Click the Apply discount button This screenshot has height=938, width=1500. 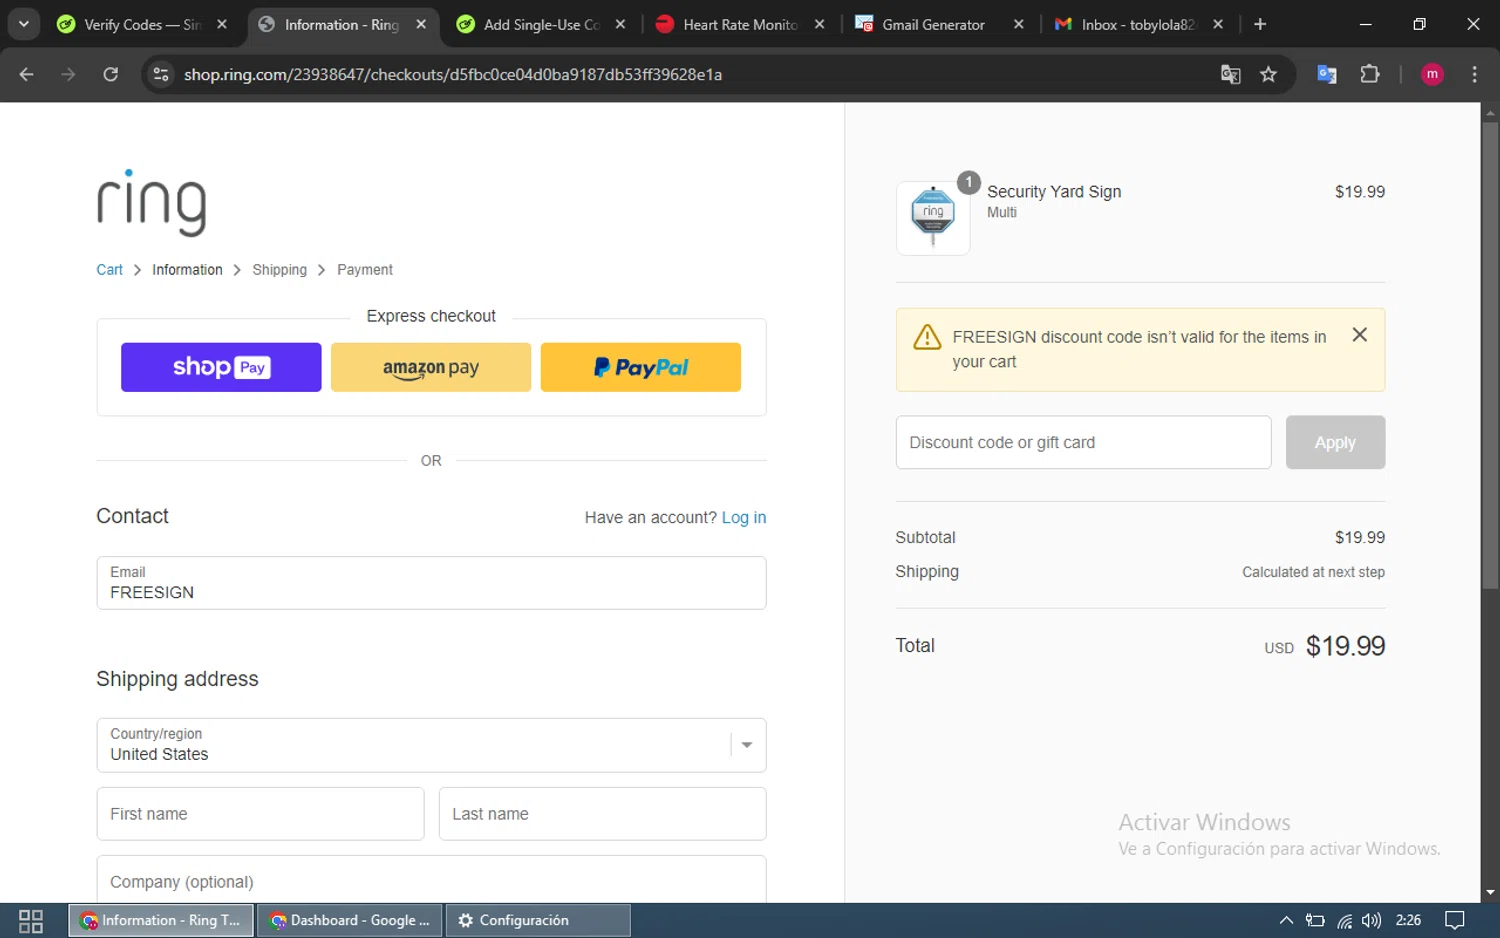point(1335,442)
